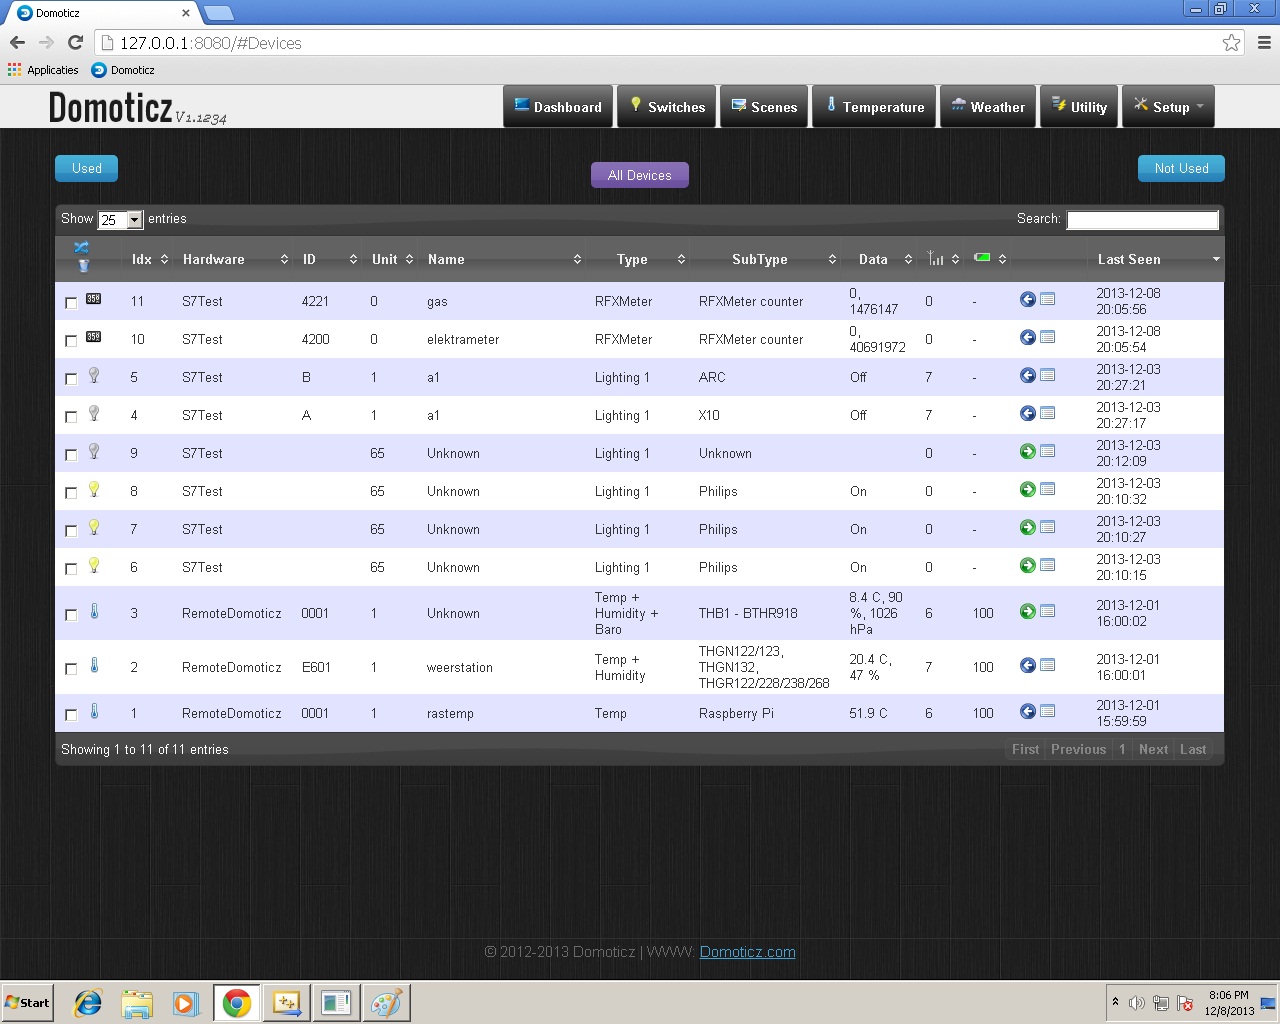Sort table by signal strength column
The image size is (1280, 1024).
click(x=943, y=259)
